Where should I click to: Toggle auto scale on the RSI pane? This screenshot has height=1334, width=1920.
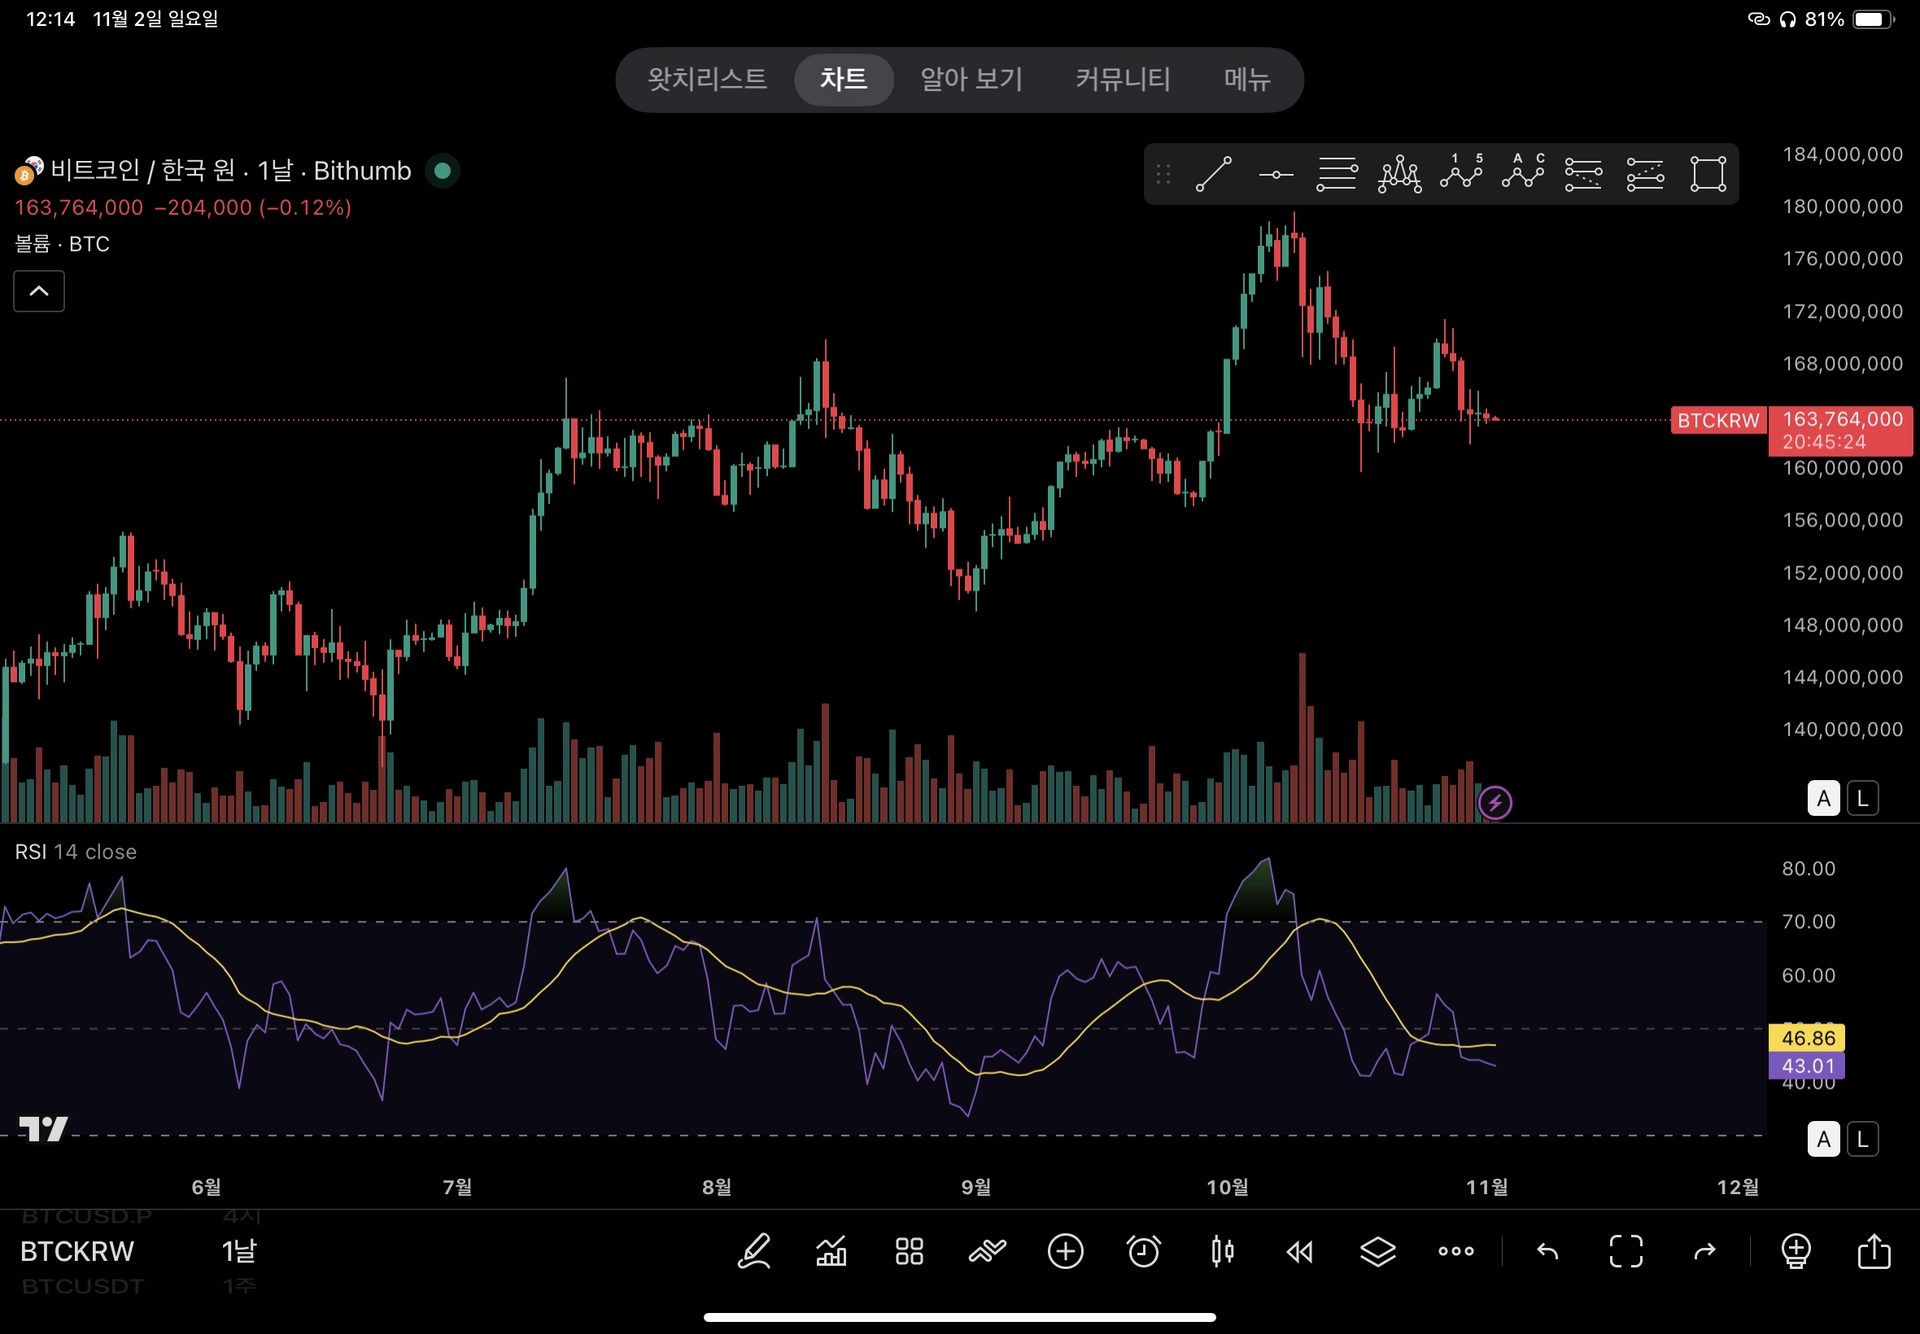coord(1823,1139)
